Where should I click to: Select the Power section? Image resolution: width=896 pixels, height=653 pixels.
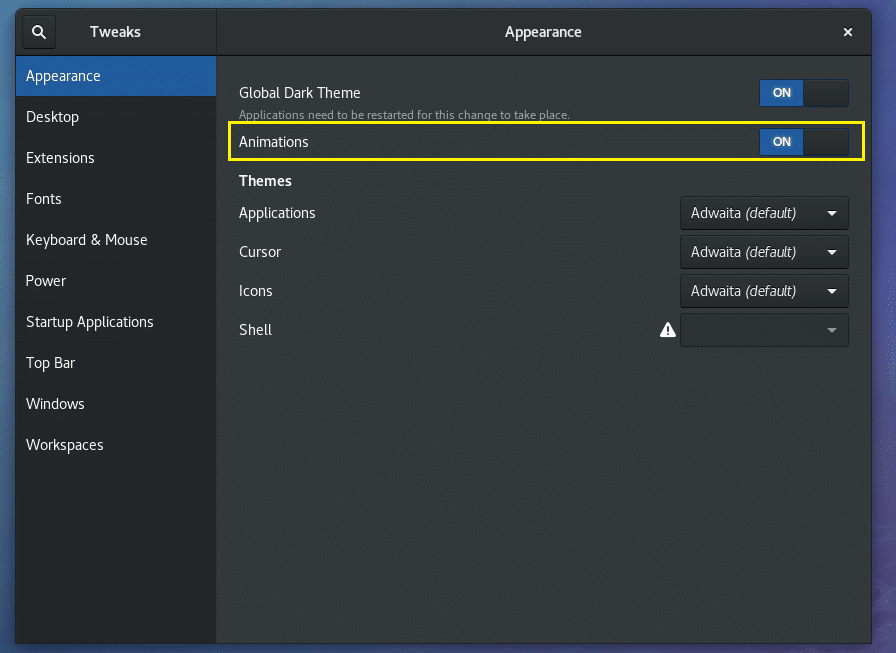coord(45,280)
